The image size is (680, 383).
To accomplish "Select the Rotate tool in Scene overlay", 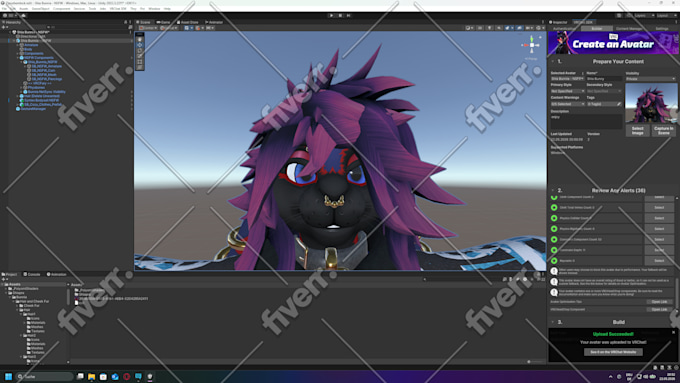I will 140,50.
